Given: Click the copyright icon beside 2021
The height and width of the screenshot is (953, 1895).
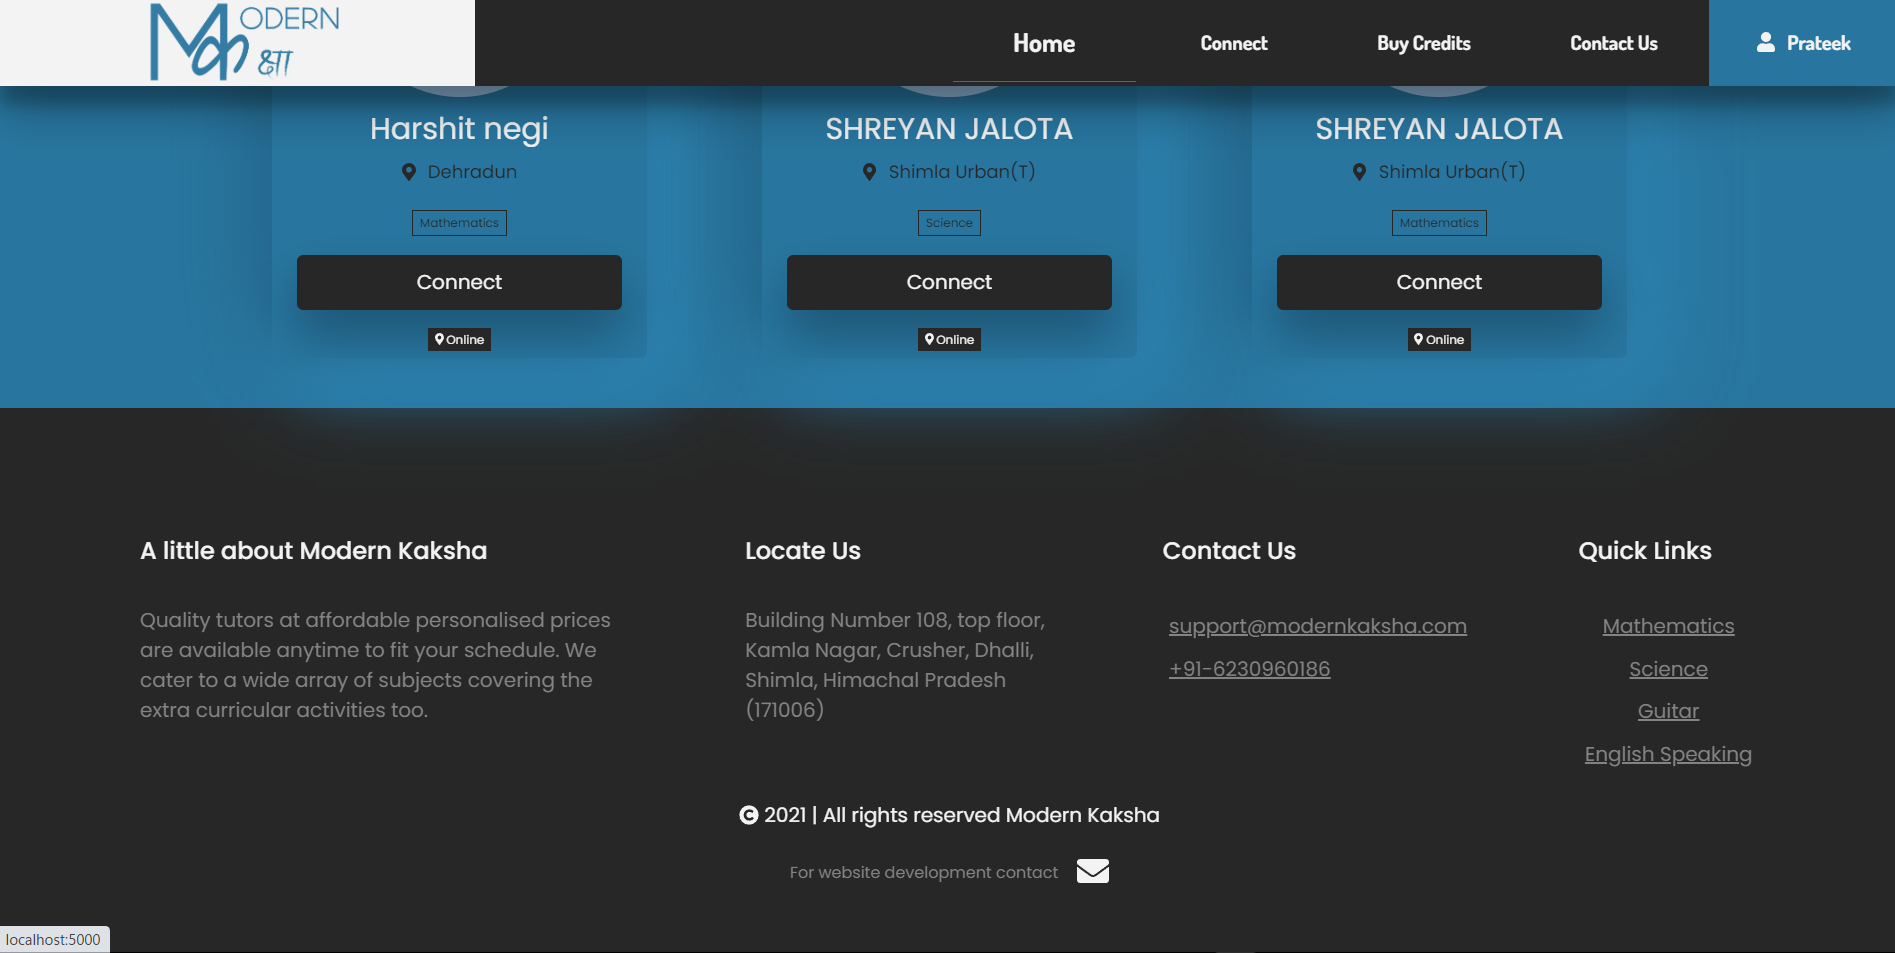Looking at the screenshot, I should [x=748, y=815].
